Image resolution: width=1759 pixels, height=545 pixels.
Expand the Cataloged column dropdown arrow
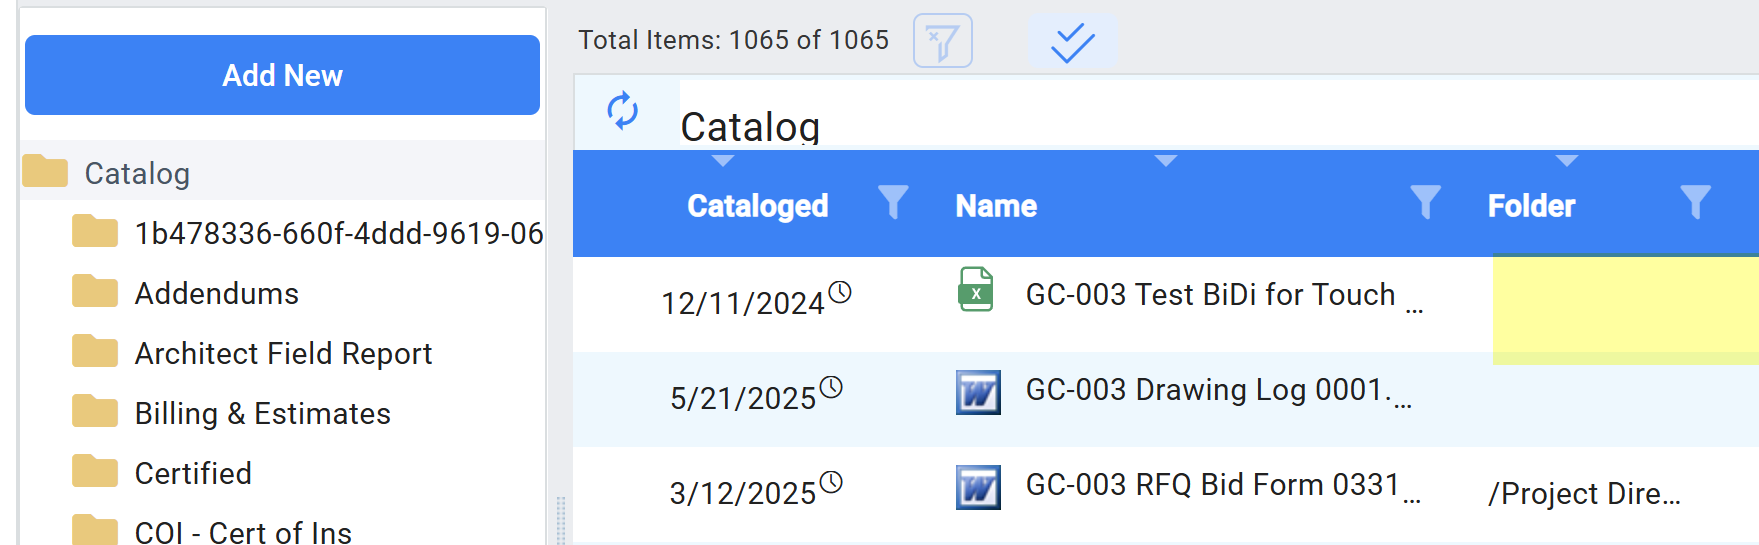[723, 161]
